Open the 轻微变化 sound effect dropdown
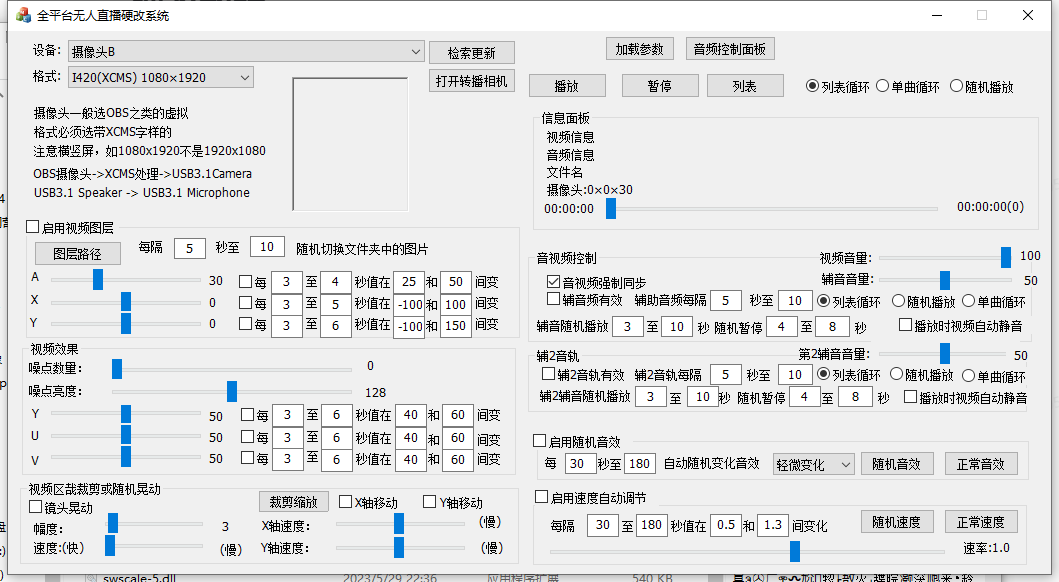The image size is (1059, 582). click(x=814, y=464)
